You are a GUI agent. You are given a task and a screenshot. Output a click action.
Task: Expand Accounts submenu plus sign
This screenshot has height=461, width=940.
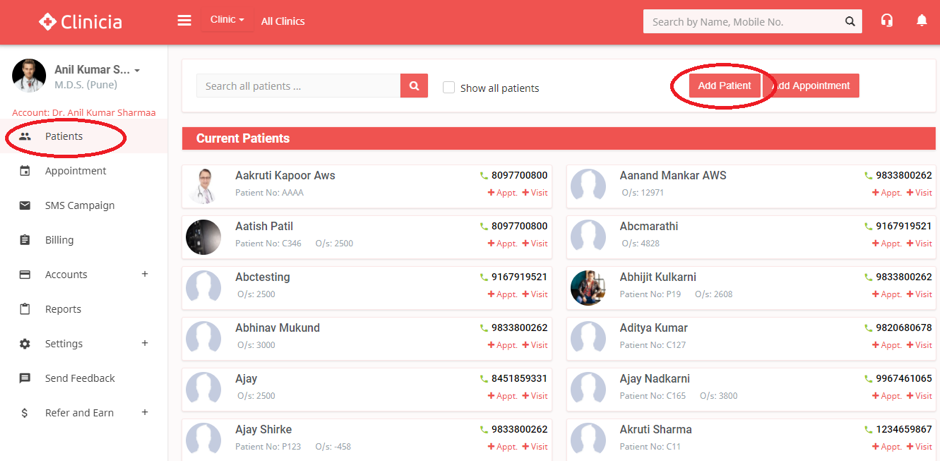145,274
